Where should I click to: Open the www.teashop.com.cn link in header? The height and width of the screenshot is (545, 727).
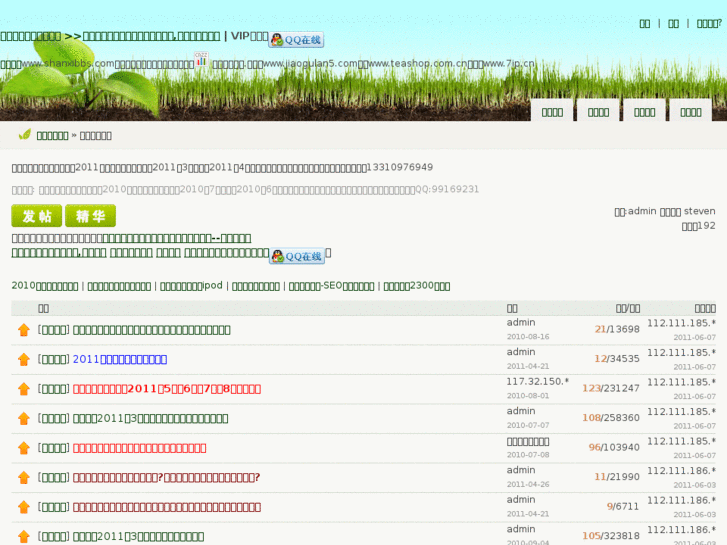pos(418,63)
